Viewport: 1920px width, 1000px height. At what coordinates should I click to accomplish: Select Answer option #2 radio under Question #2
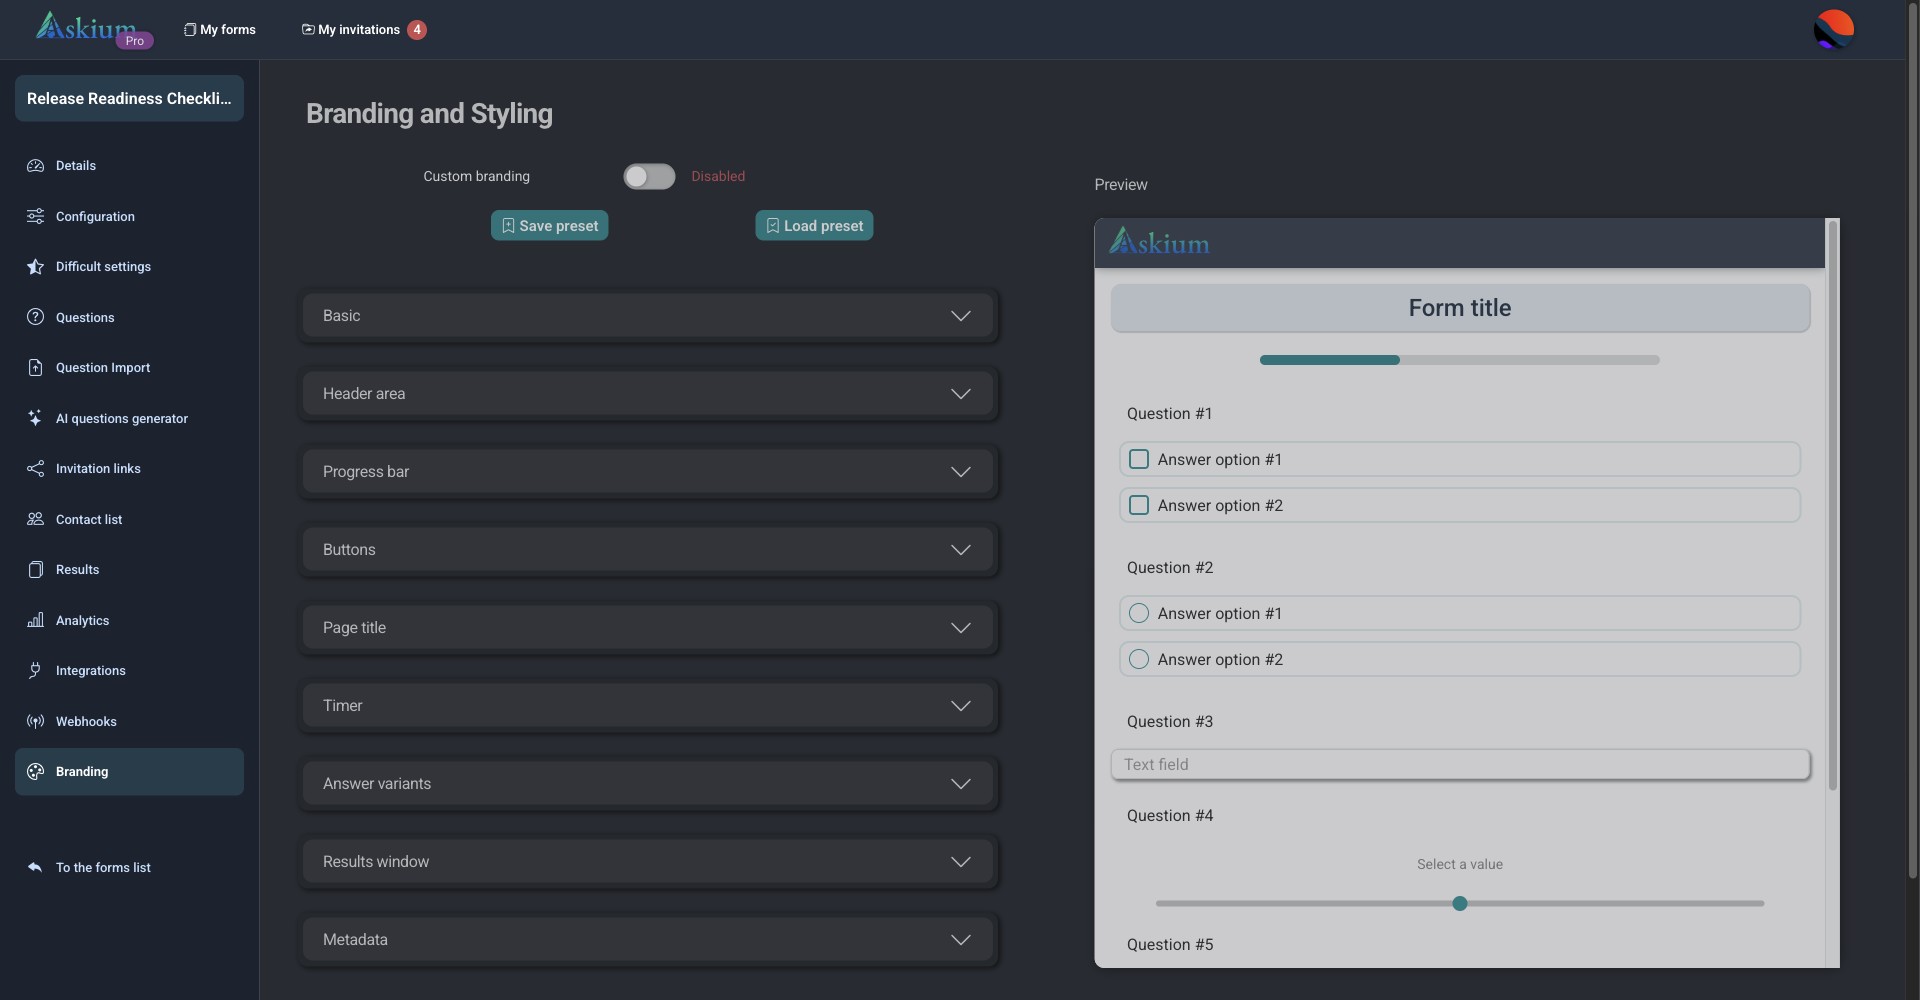pos(1138,659)
